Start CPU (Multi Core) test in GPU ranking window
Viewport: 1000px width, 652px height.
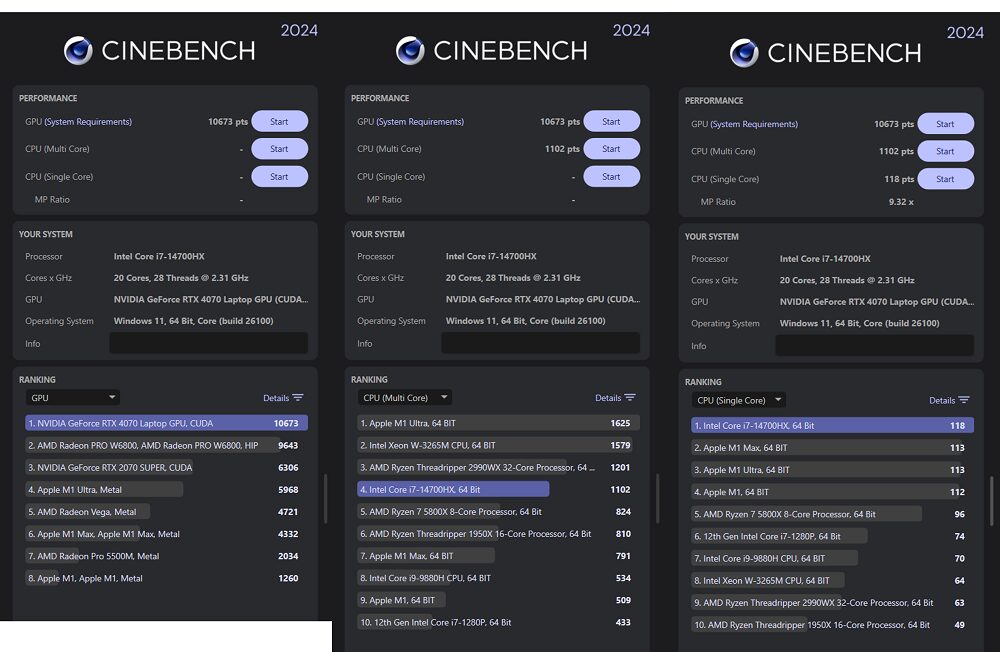pyautogui.click(x=279, y=149)
